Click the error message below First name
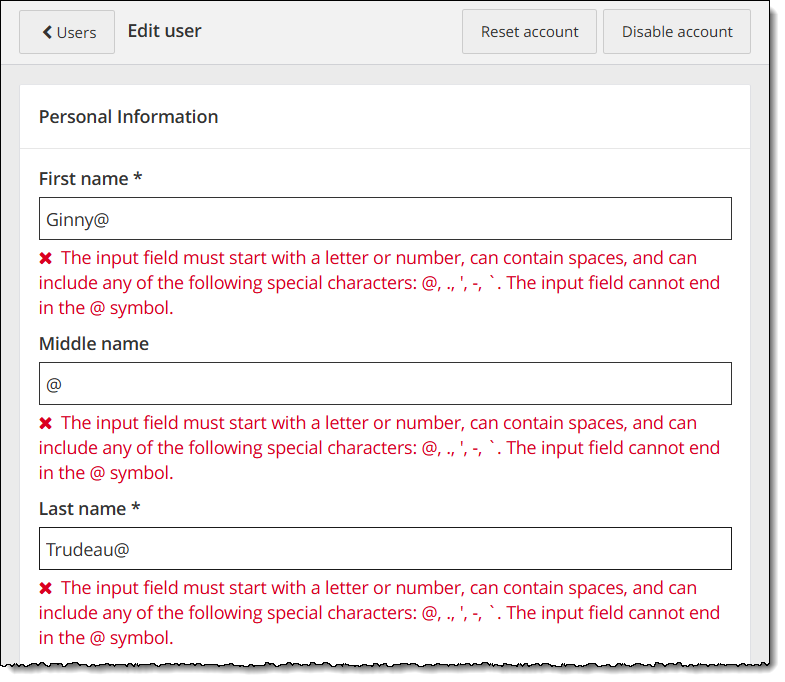This screenshot has width=785, height=682. coord(380,283)
